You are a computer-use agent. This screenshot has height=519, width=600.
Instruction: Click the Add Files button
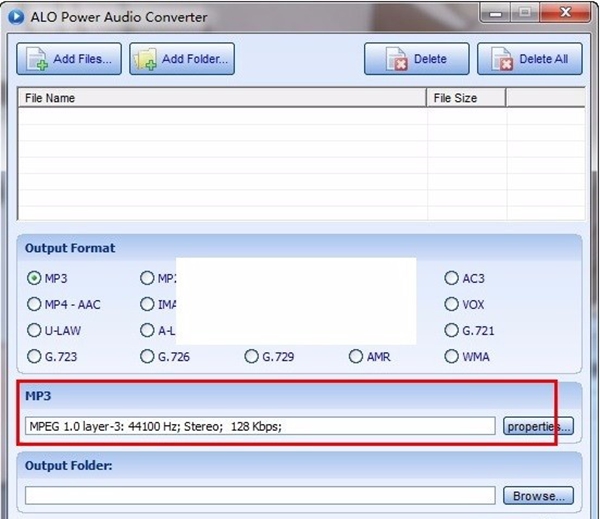pos(69,59)
